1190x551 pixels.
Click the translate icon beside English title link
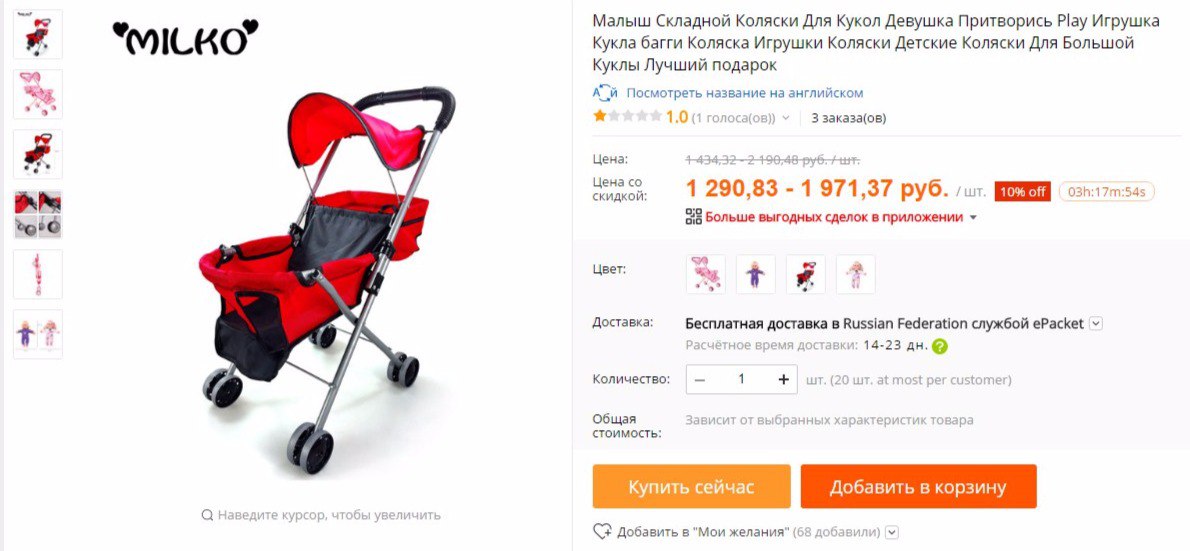pyautogui.click(x=605, y=93)
